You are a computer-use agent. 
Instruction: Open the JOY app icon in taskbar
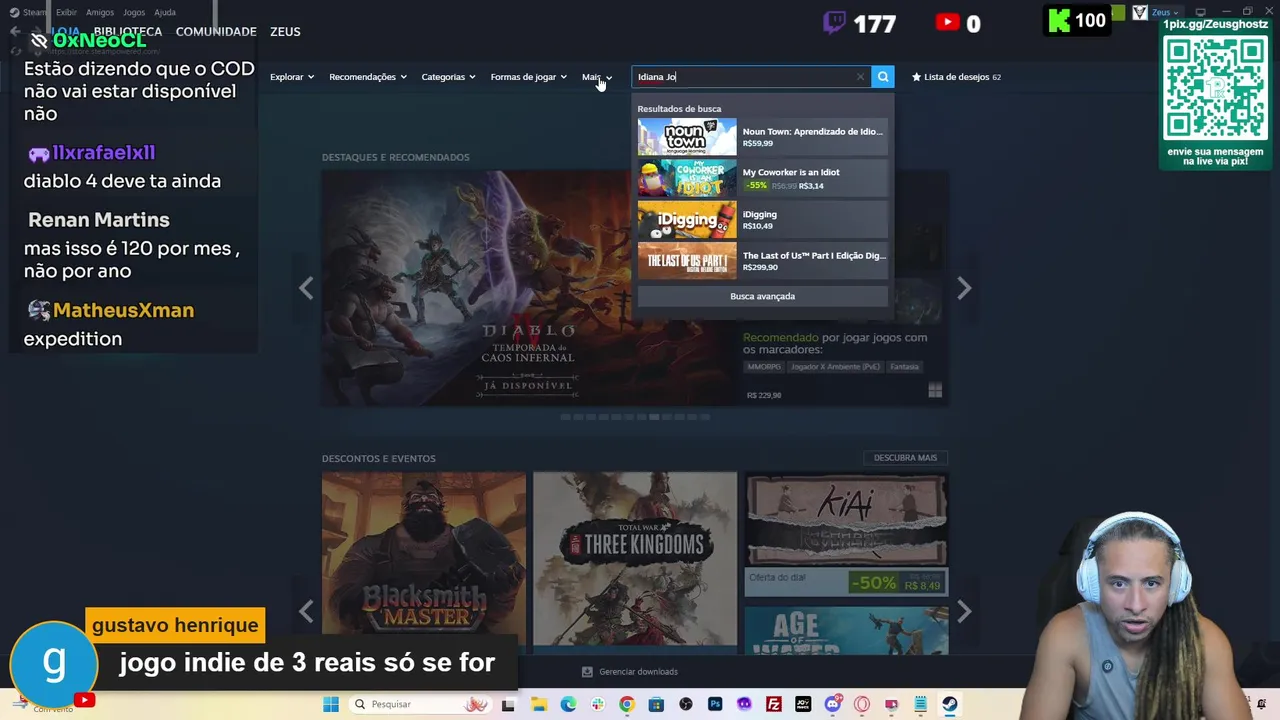click(803, 704)
